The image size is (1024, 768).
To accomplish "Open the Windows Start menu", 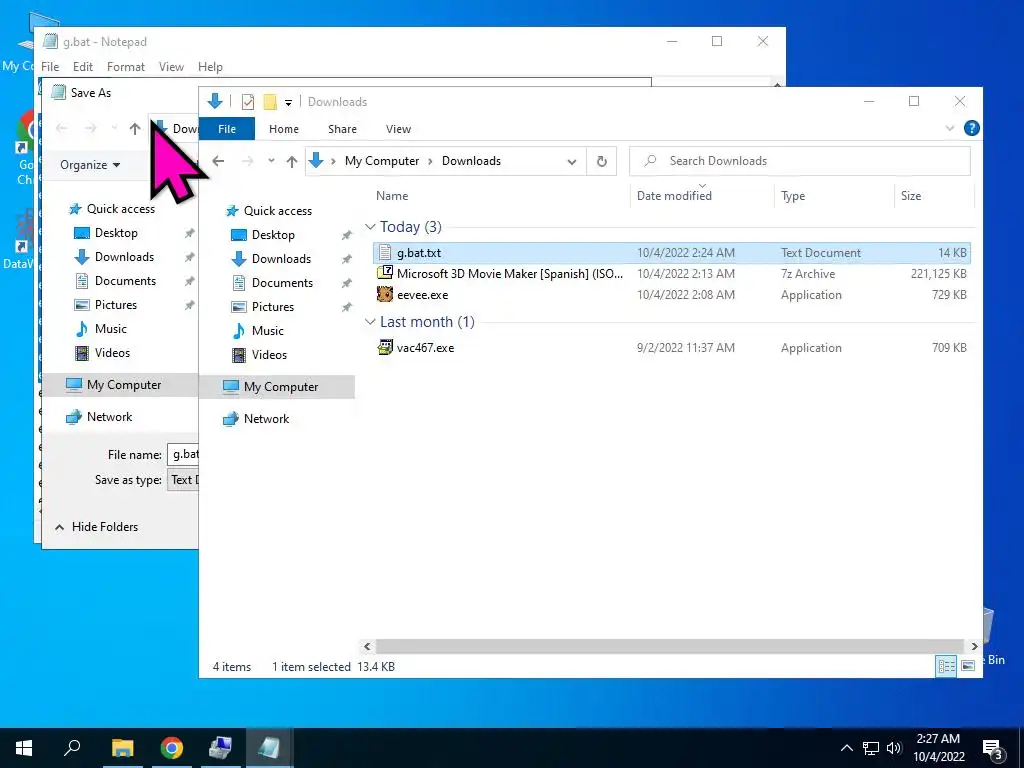I will point(24,748).
